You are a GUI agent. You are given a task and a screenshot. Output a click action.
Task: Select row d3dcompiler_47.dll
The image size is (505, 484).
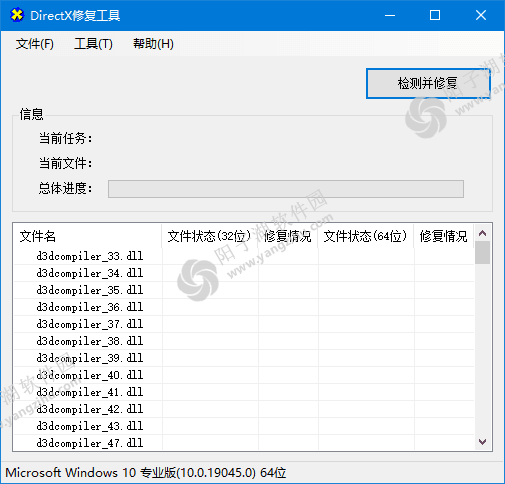(244, 443)
